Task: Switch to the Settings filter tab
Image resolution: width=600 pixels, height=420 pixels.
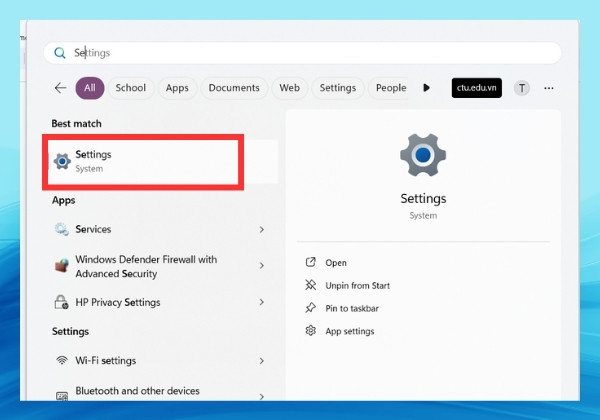Action: 338,88
